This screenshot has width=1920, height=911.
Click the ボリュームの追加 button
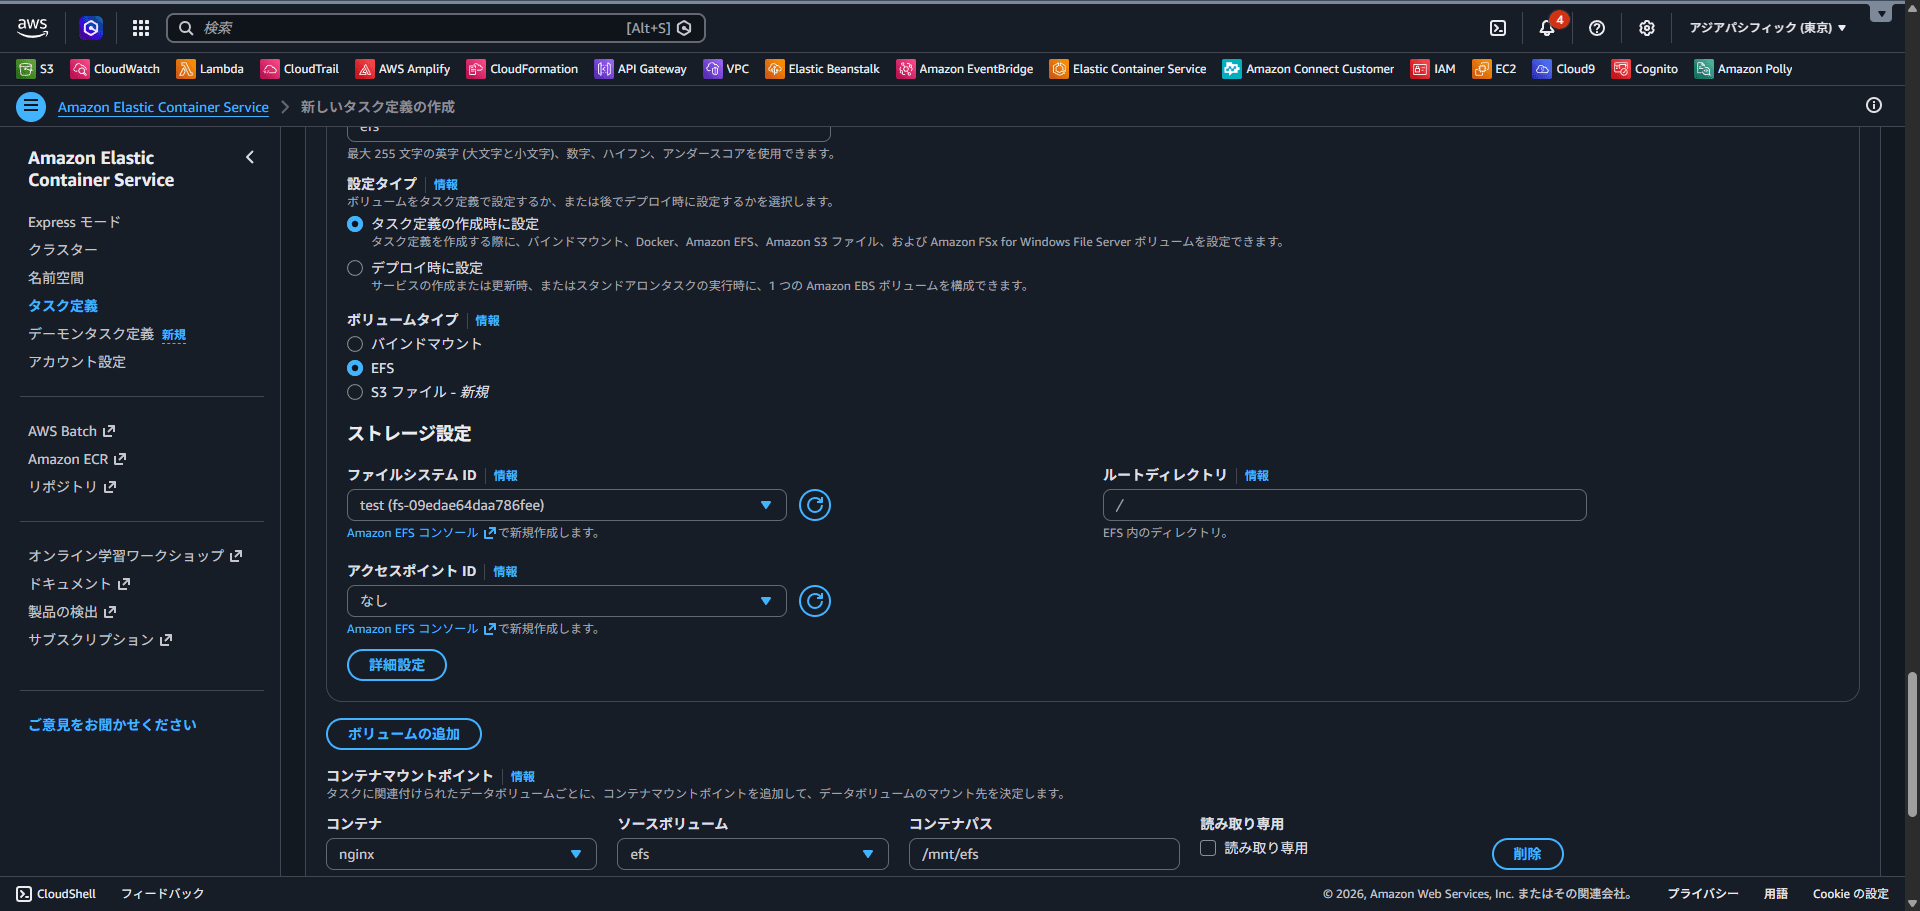[x=404, y=734]
